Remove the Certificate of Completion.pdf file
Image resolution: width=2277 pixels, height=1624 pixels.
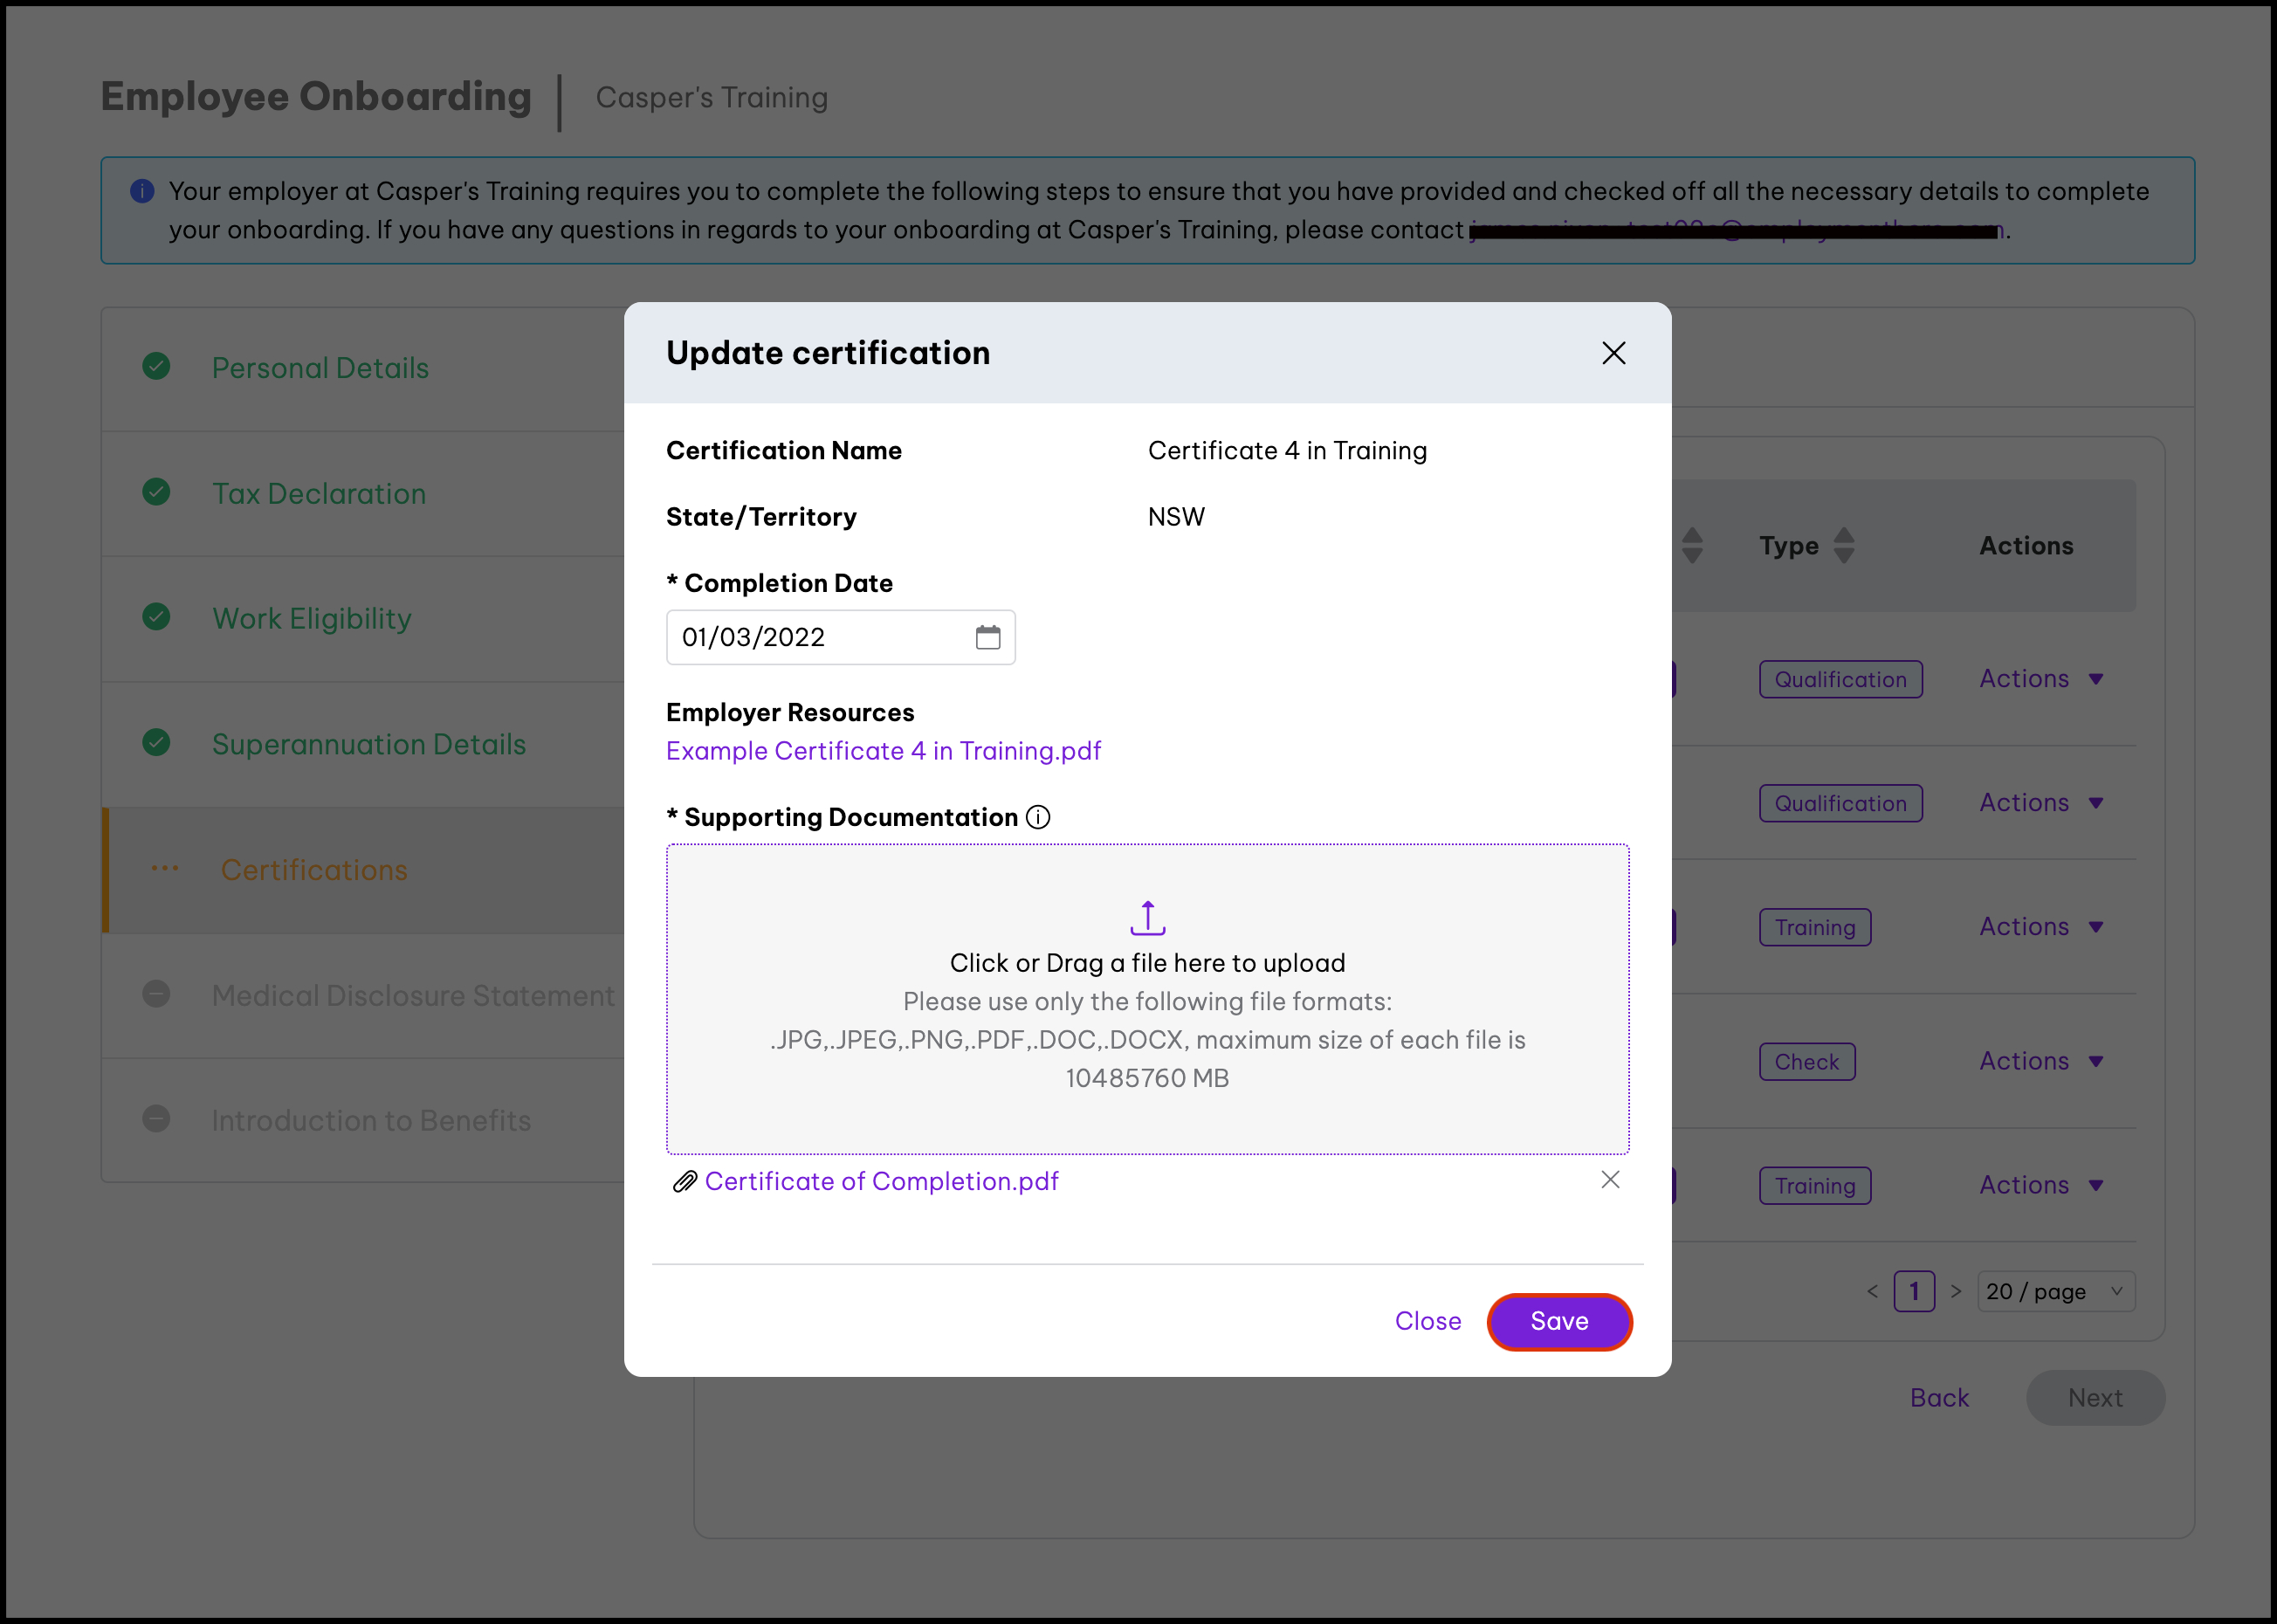[1610, 1180]
